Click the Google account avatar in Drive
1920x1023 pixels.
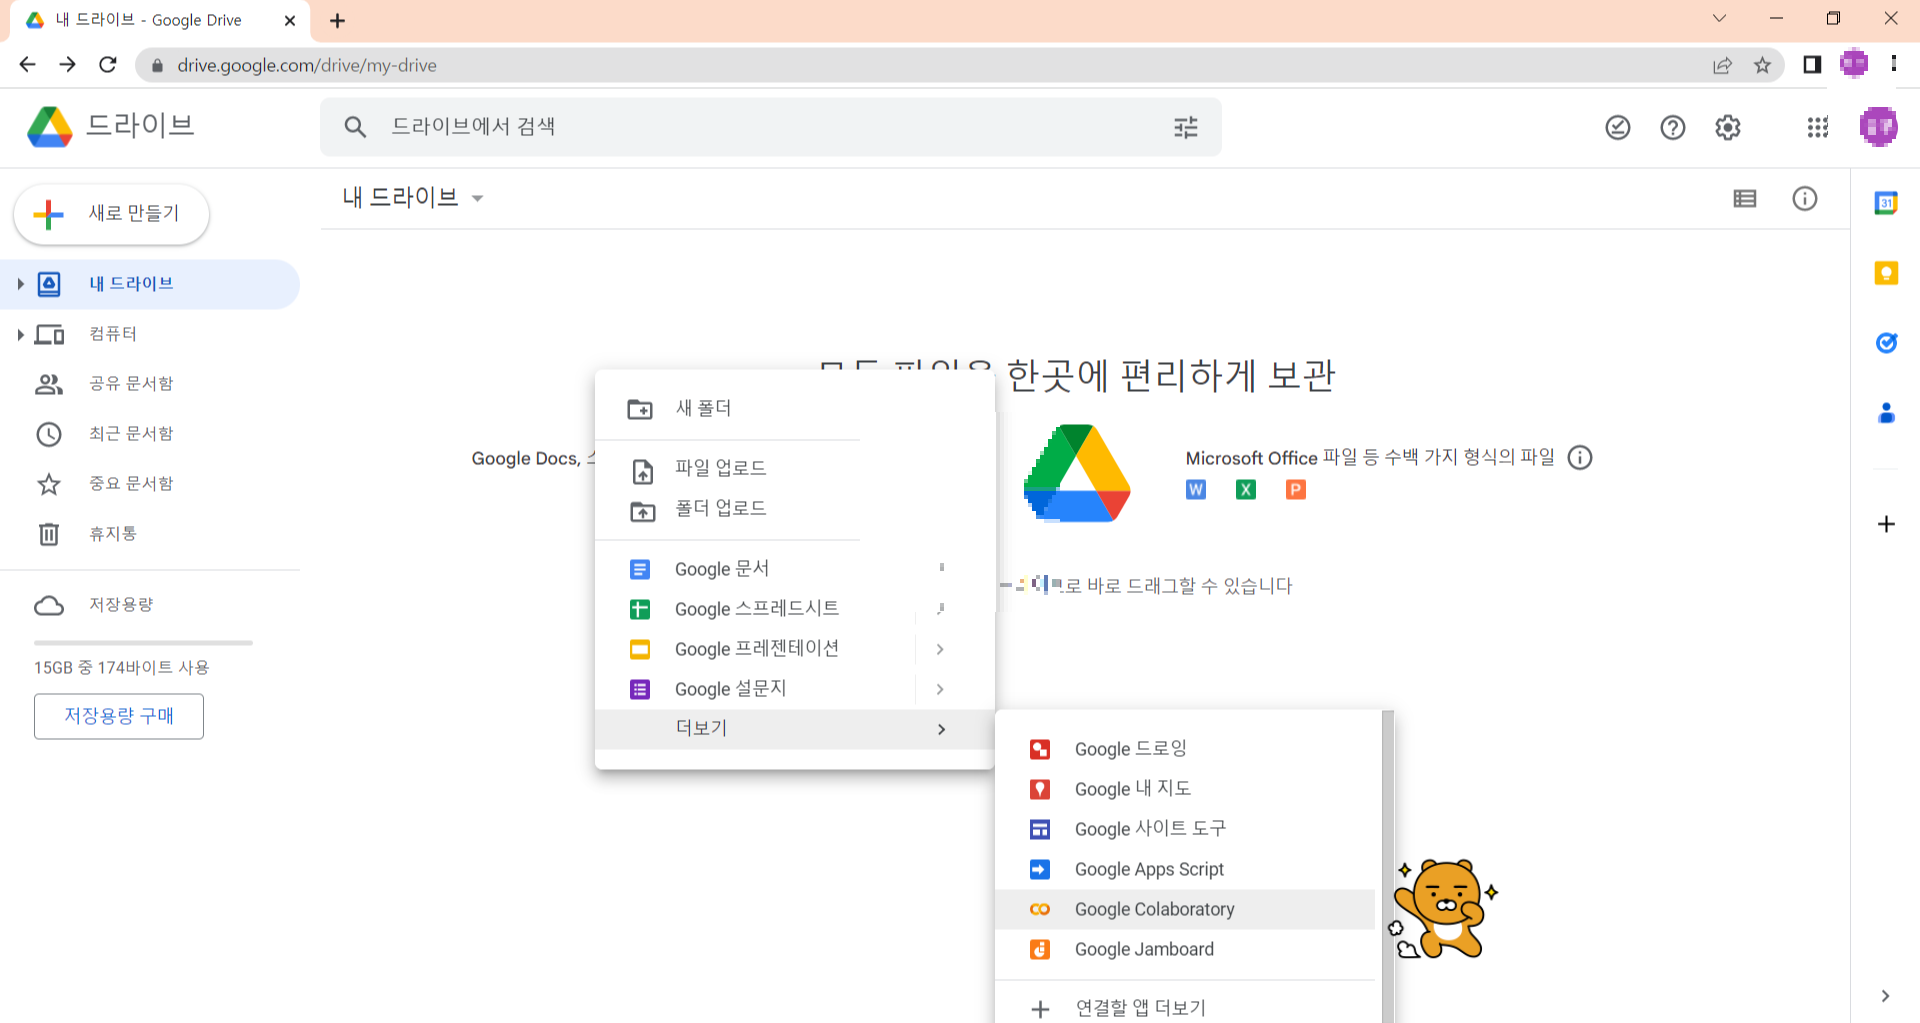[x=1879, y=127]
